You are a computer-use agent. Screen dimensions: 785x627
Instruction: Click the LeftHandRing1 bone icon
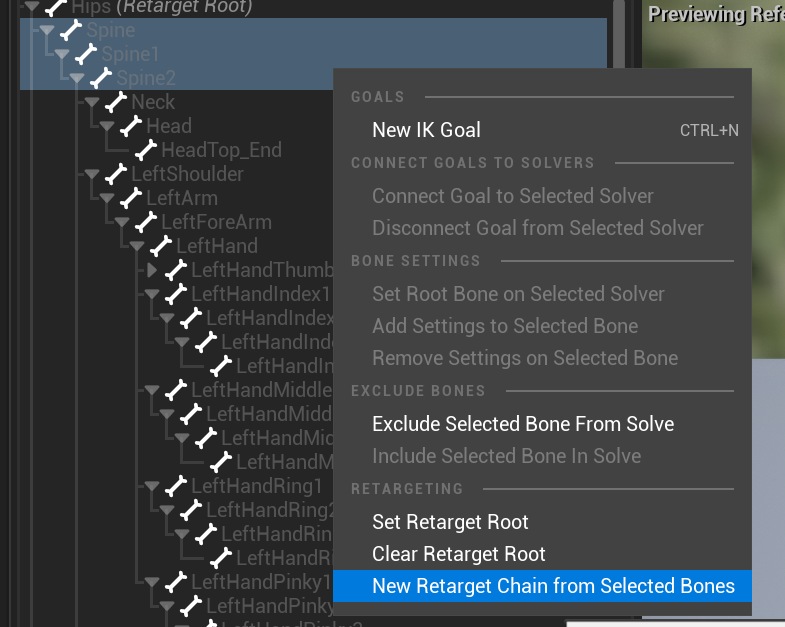[x=176, y=486]
